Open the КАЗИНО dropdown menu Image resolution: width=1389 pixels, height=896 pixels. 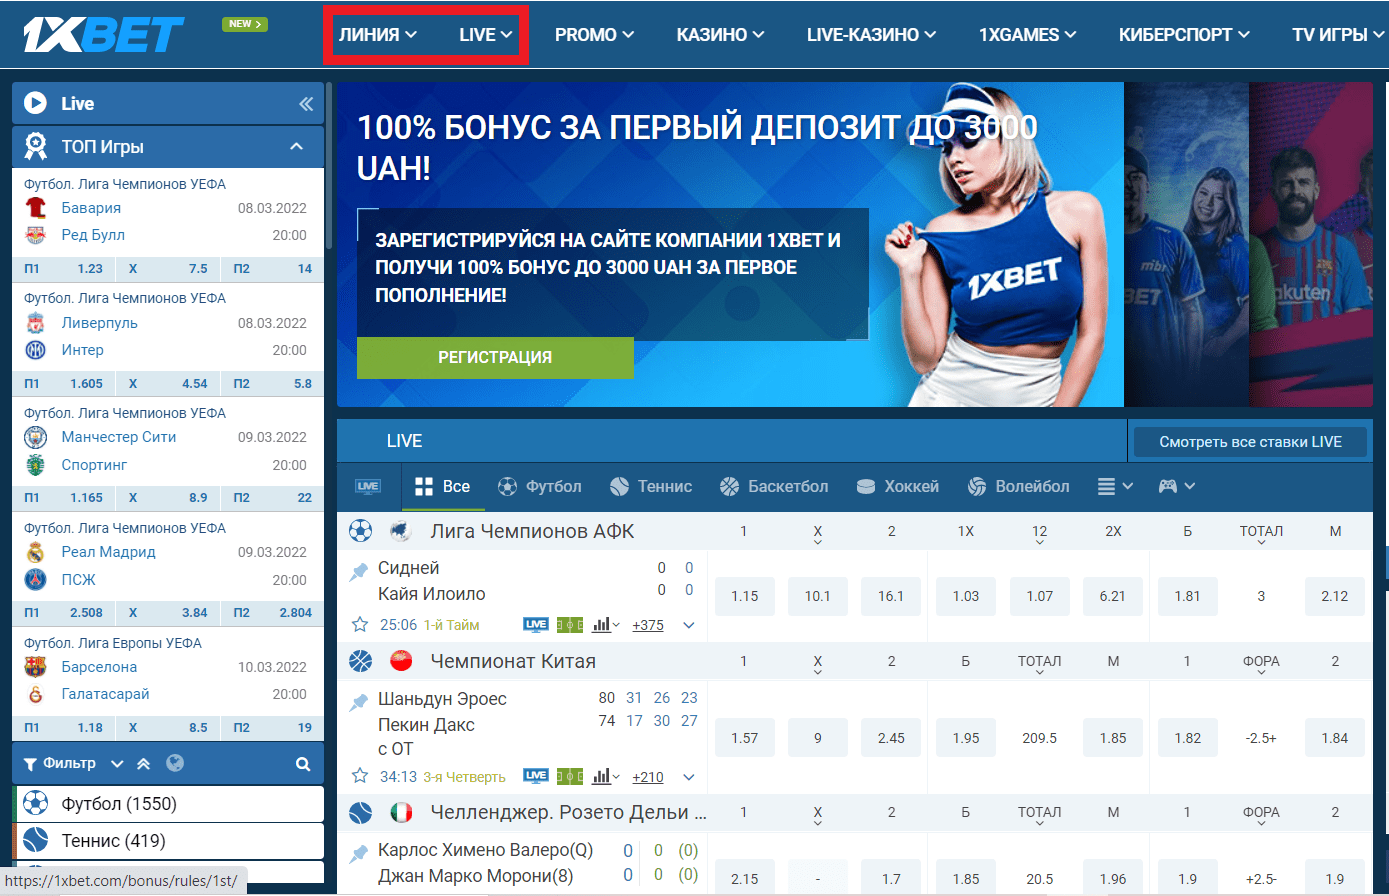pyautogui.click(x=721, y=35)
